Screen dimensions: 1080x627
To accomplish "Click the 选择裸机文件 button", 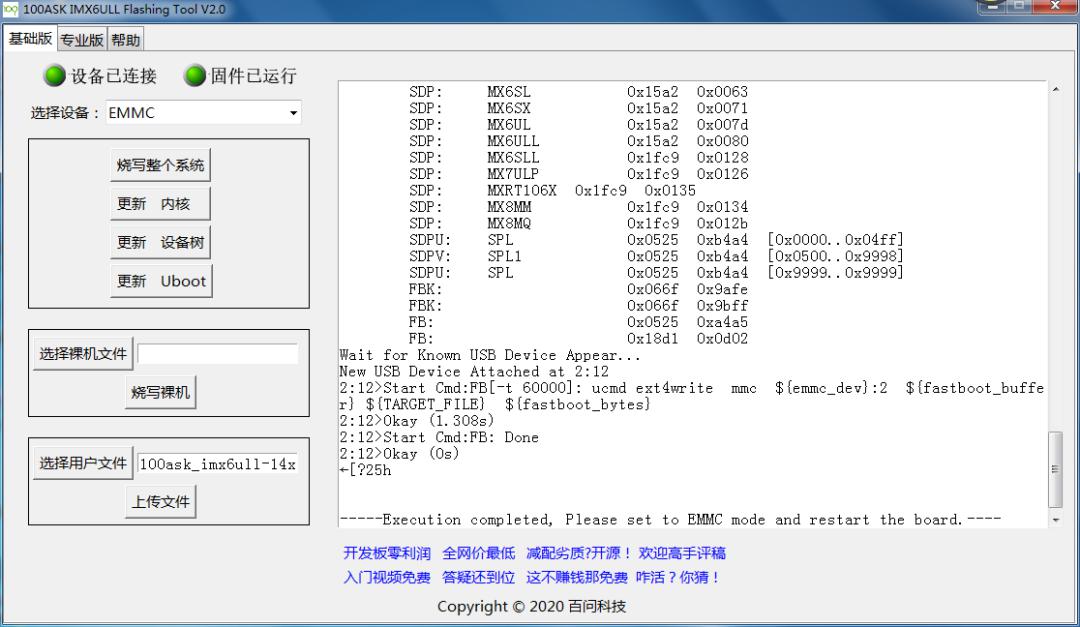I will [x=83, y=354].
